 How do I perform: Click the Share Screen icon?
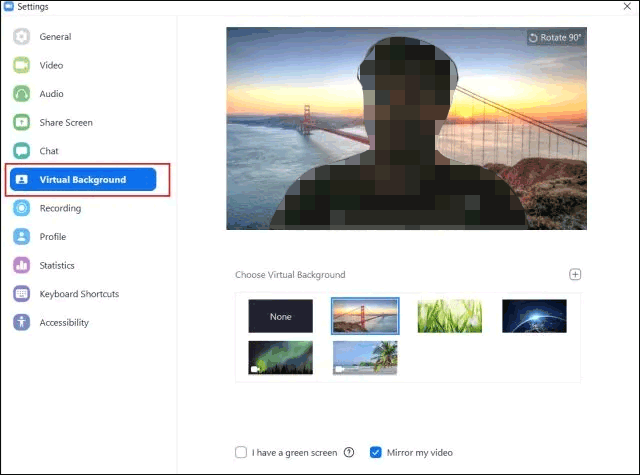coord(21,122)
